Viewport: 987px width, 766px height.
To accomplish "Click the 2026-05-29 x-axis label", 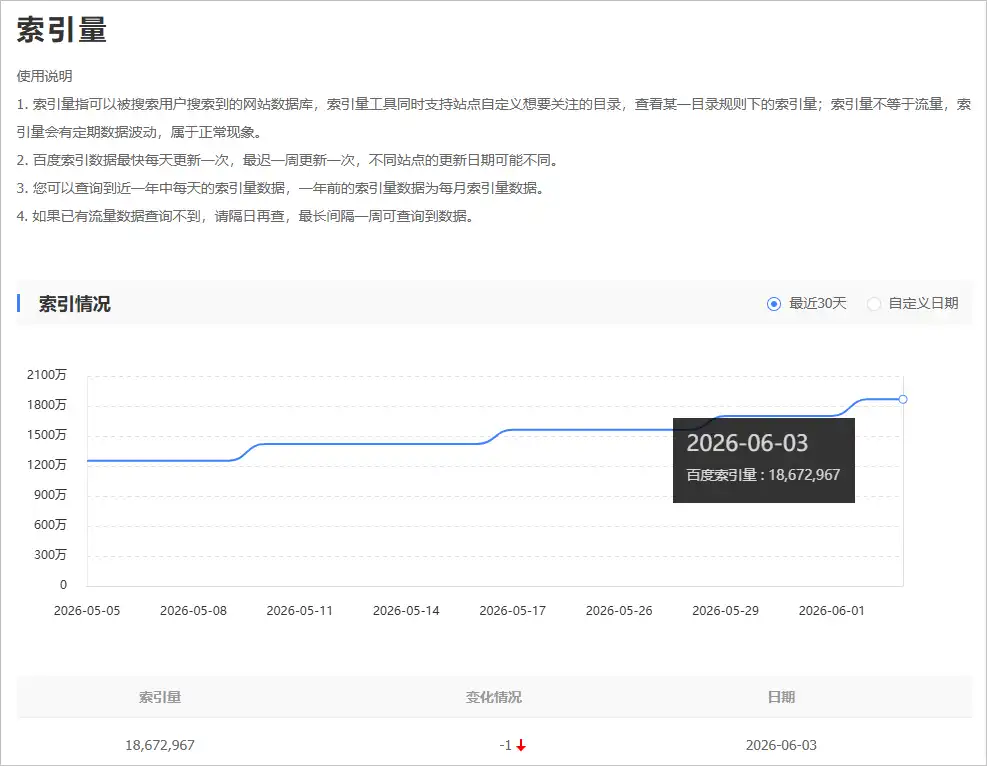I will [725, 611].
